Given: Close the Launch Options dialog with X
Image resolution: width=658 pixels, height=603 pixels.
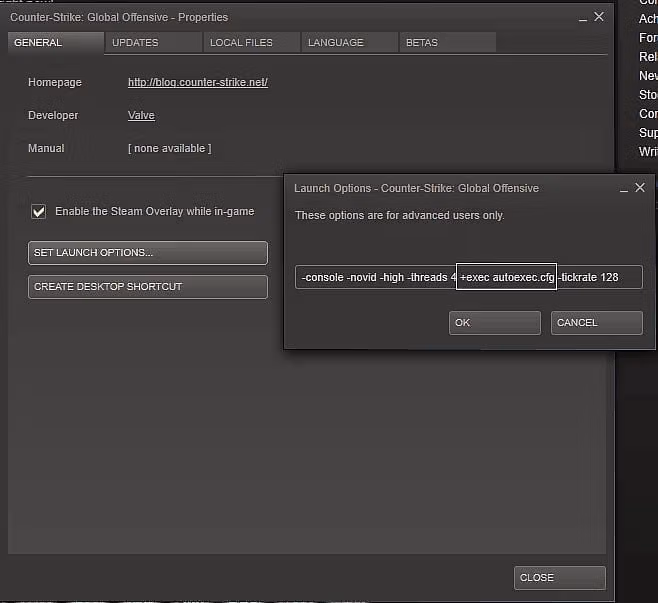Looking at the screenshot, I should (640, 188).
